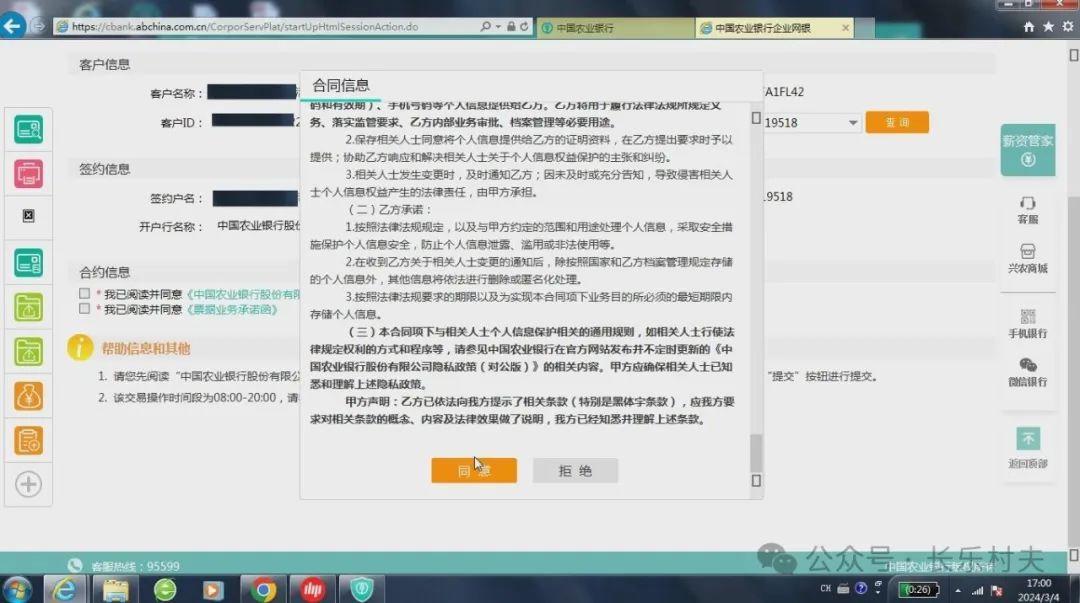
Task: Click the browser forward arrow button
Action: point(38,26)
